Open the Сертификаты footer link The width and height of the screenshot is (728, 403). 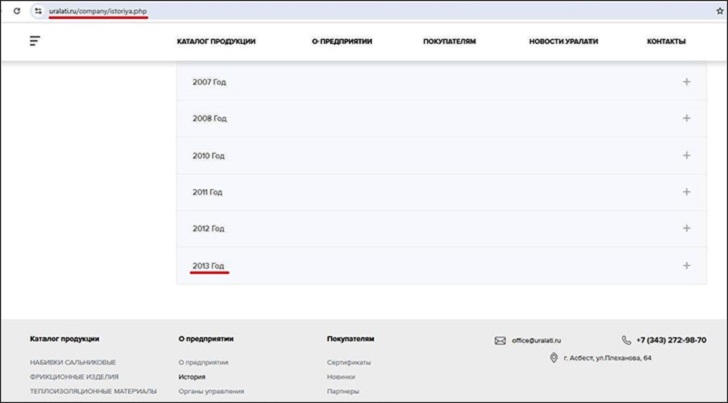point(349,362)
